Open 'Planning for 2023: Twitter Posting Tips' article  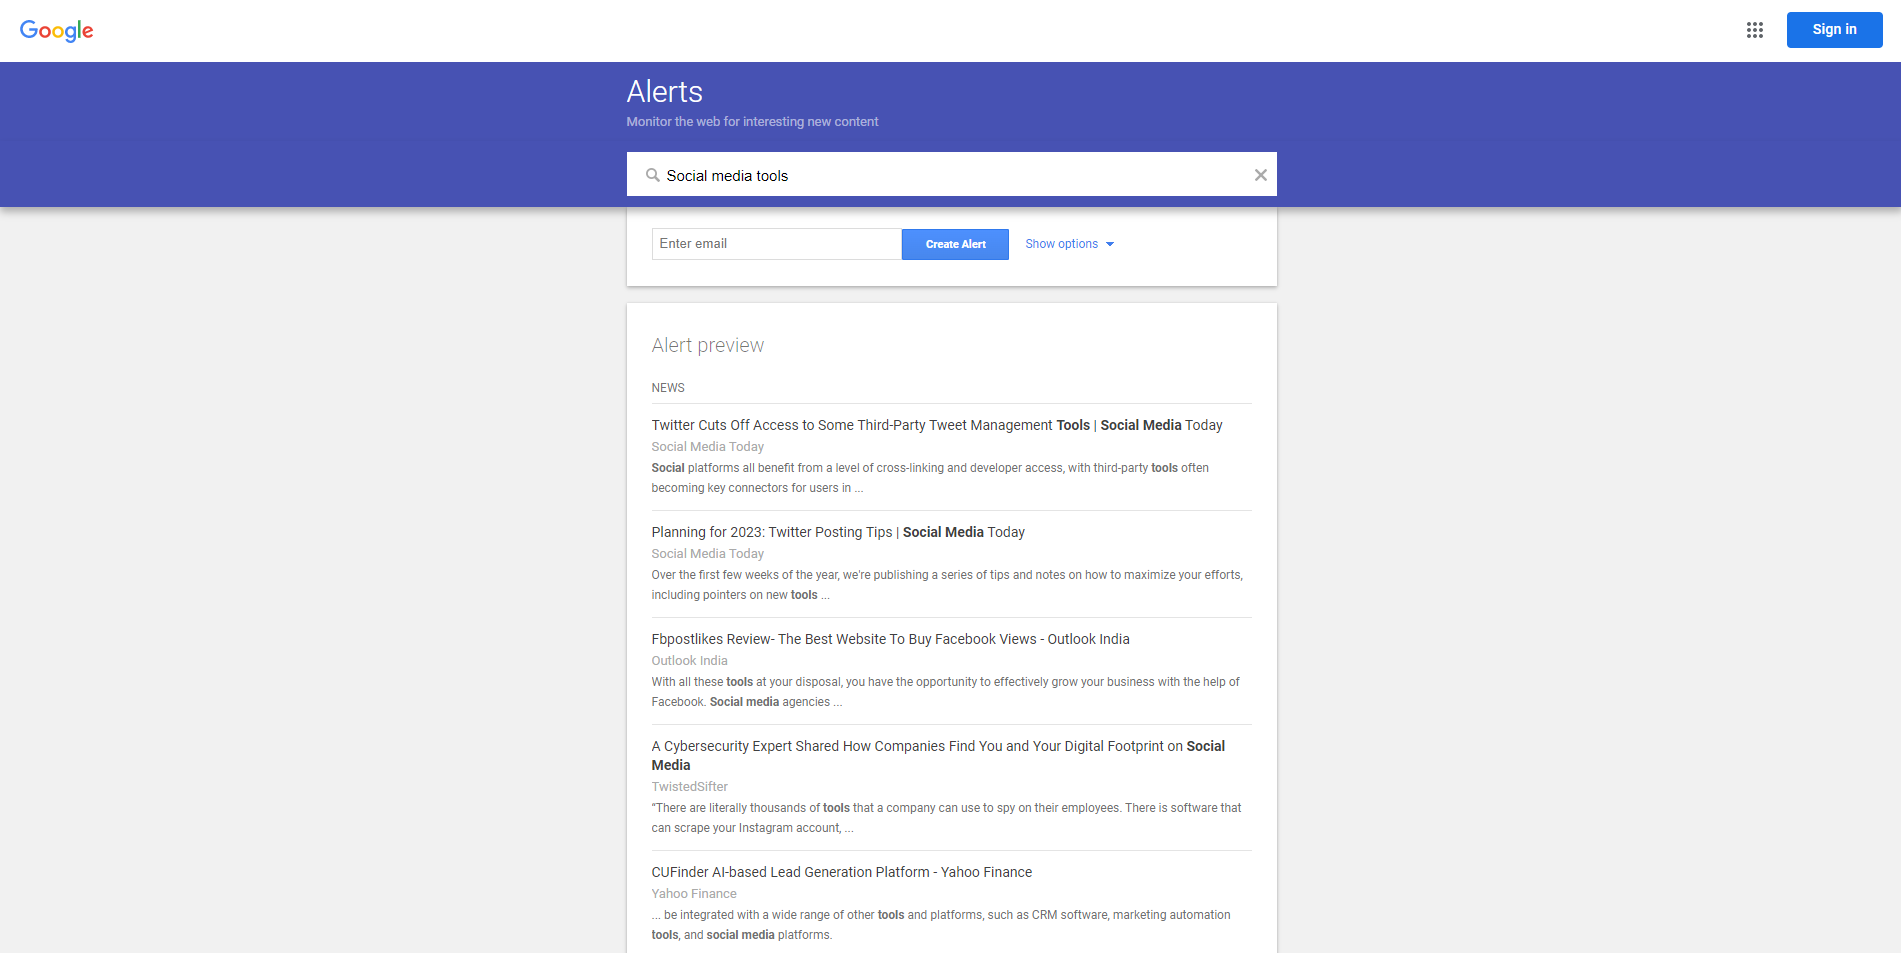[838, 532]
